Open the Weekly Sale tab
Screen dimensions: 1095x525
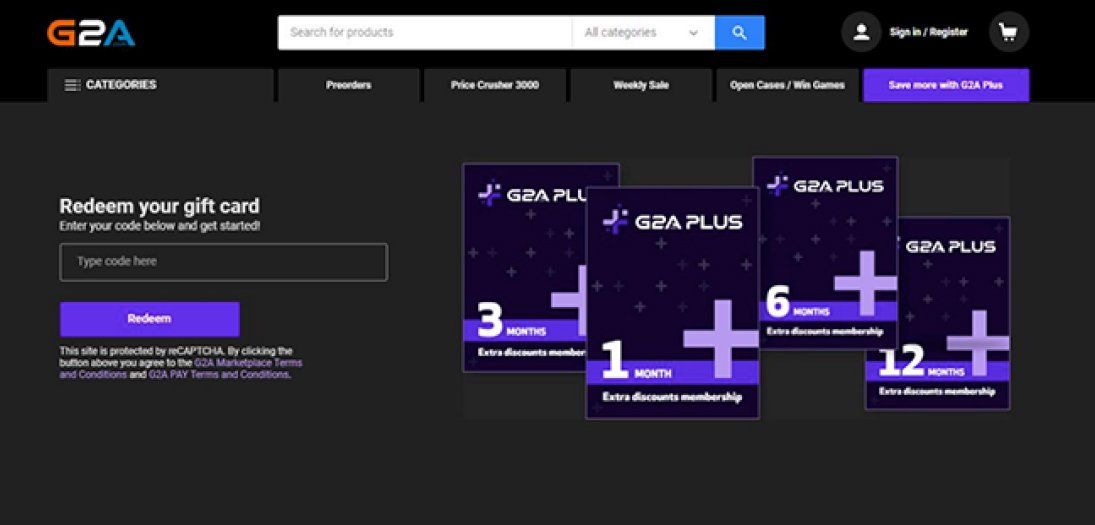coord(641,85)
